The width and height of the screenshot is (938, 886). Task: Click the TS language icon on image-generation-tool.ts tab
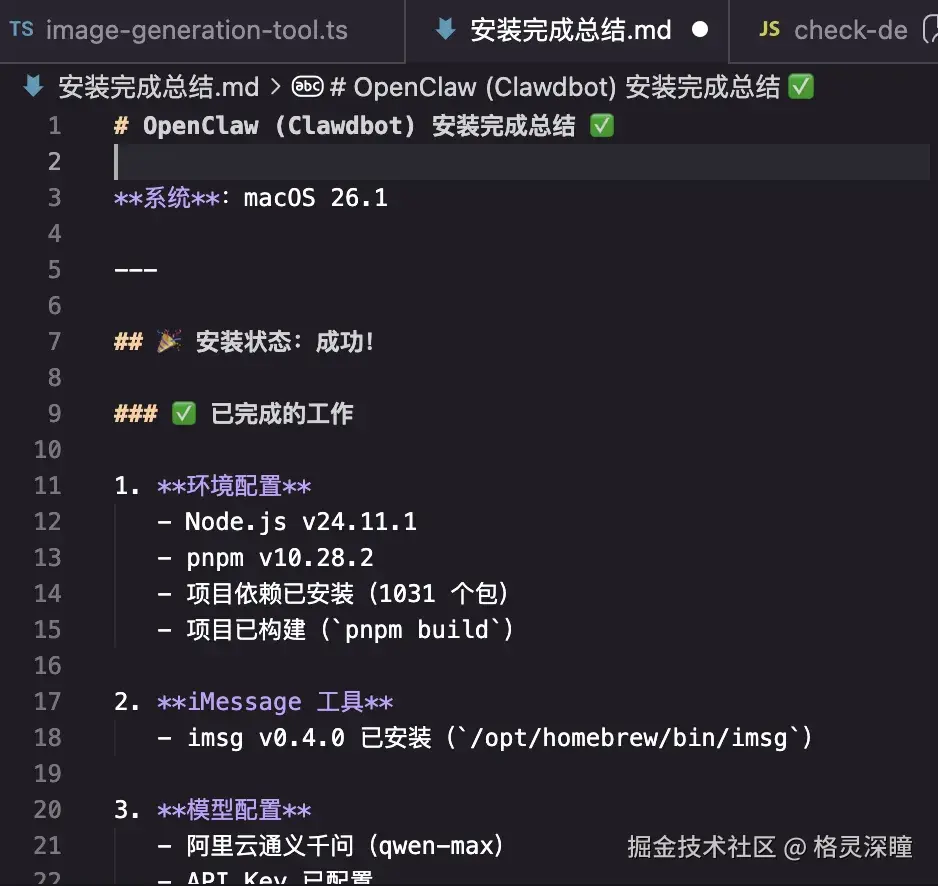pos(22,29)
